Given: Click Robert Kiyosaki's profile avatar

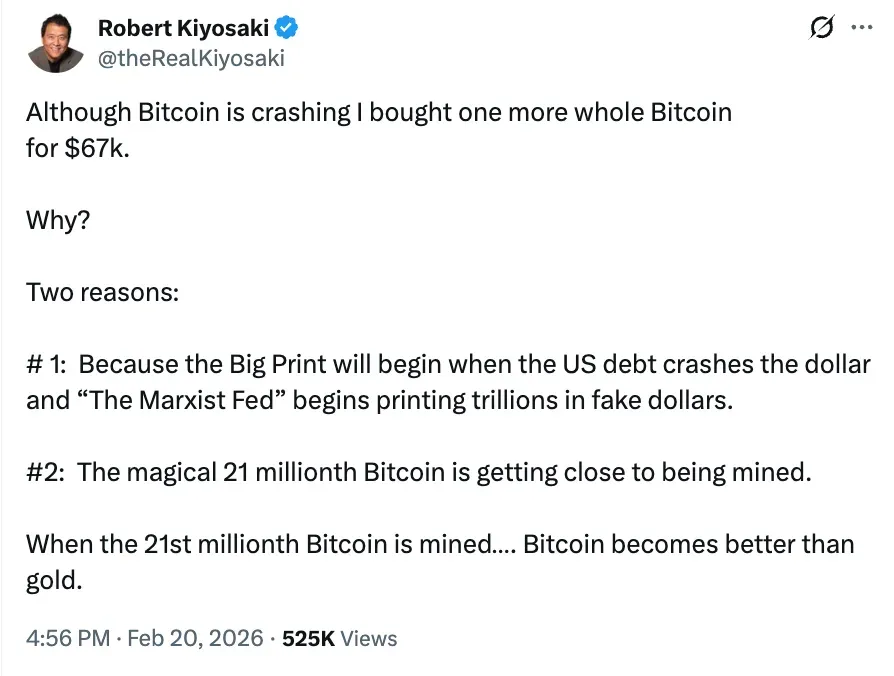Looking at the screenshot, I should click(x=54, y=43).
